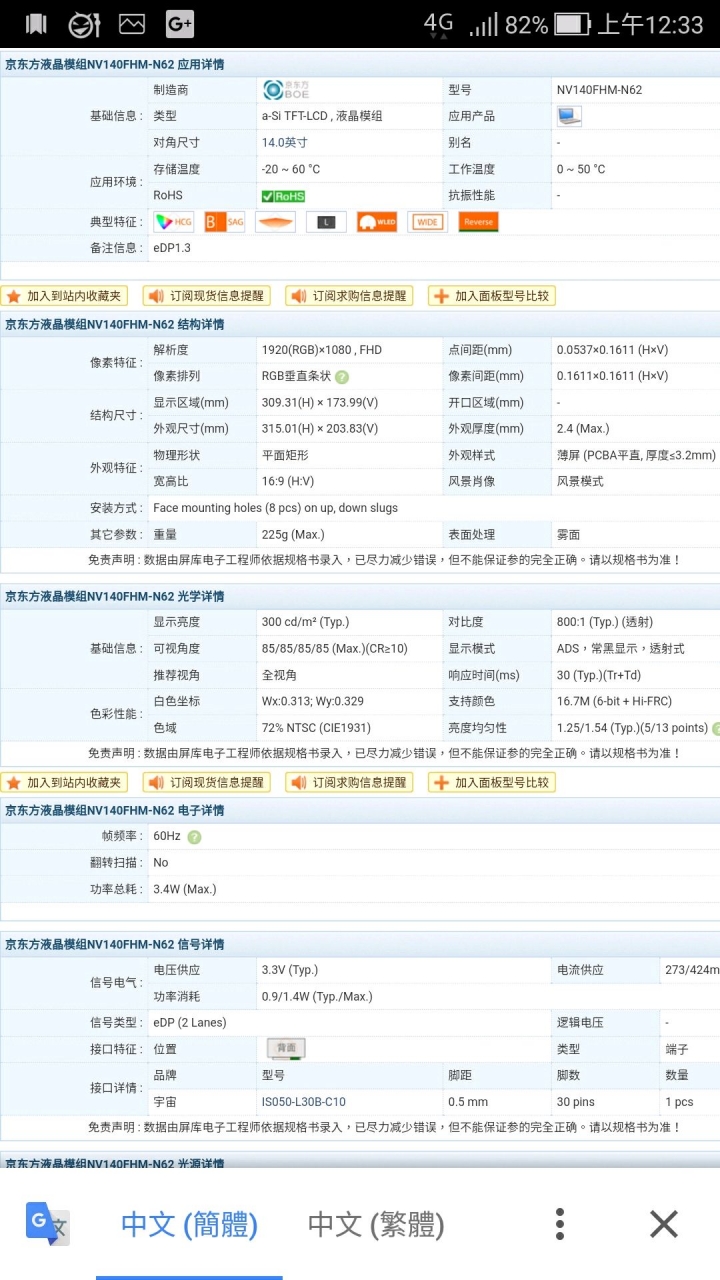The image size is (720, 1280).
Task: Click the 0.1611×0.1611 (H×V) pixel pitch value
Action: point(612,376)
